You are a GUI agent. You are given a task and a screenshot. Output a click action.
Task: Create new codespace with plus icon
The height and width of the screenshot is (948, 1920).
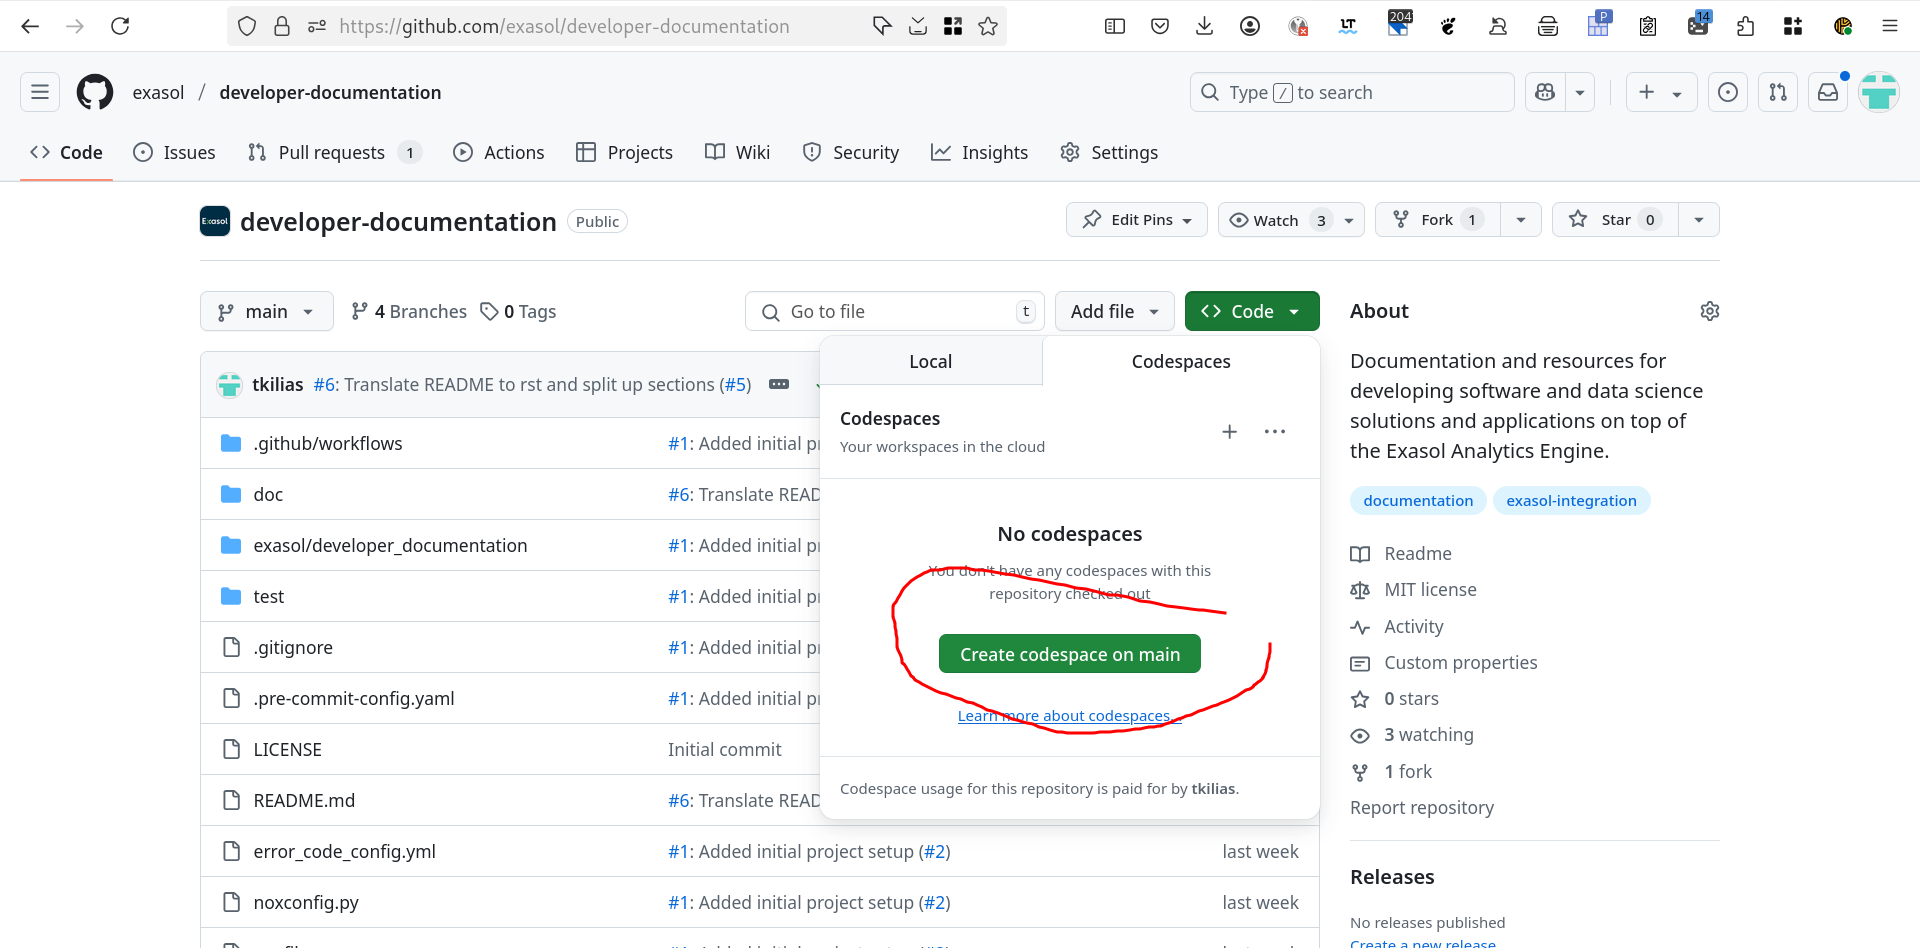click(x=1230, y=431)
